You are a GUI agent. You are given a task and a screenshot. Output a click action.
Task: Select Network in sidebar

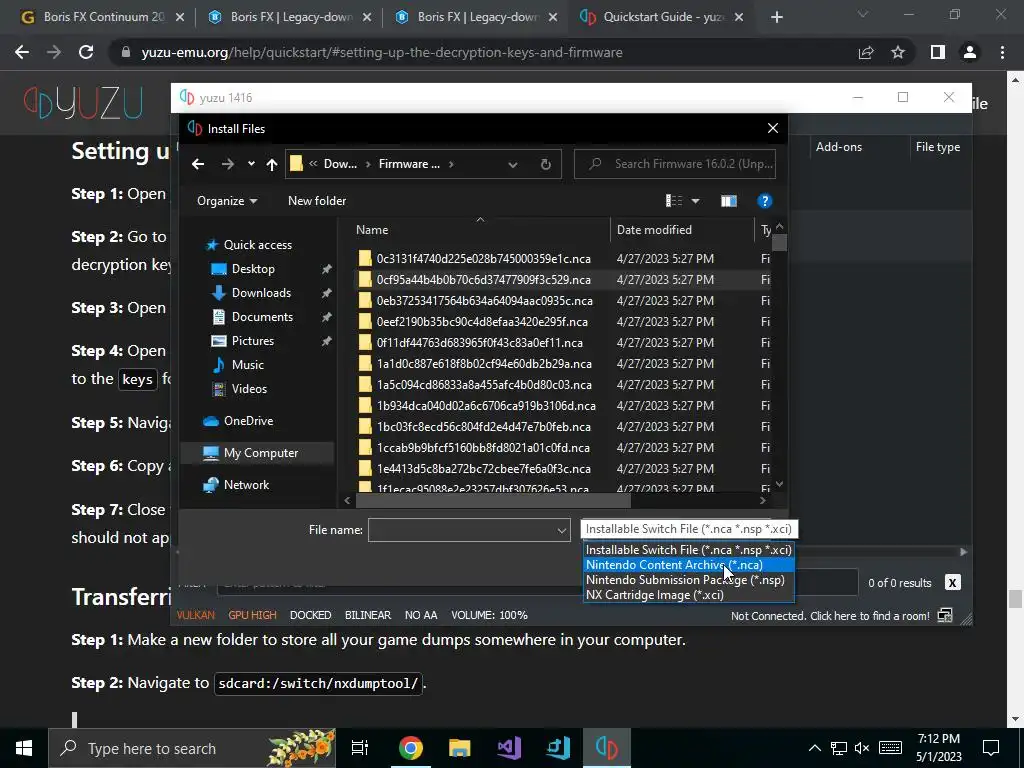(246, 485)
